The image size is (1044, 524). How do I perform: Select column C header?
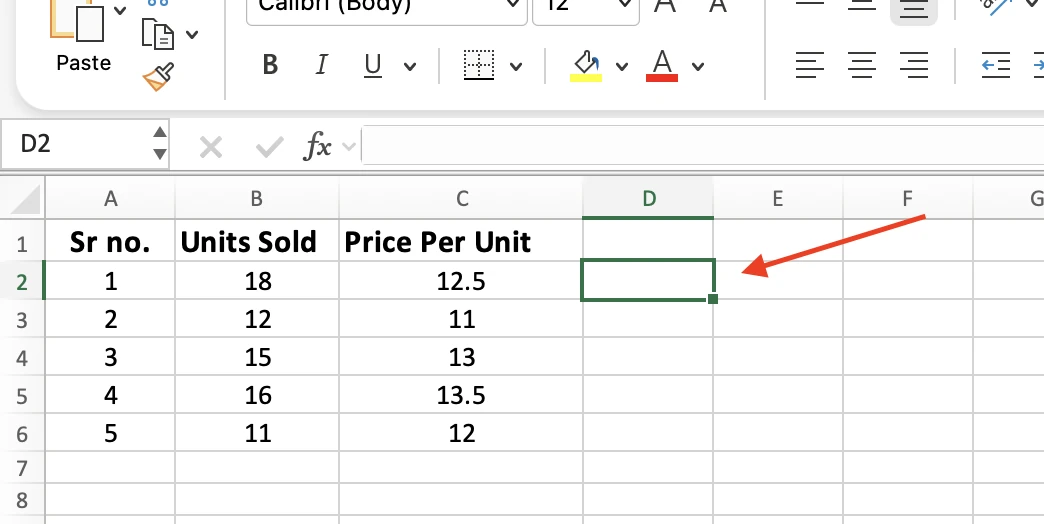click(461, 198)
